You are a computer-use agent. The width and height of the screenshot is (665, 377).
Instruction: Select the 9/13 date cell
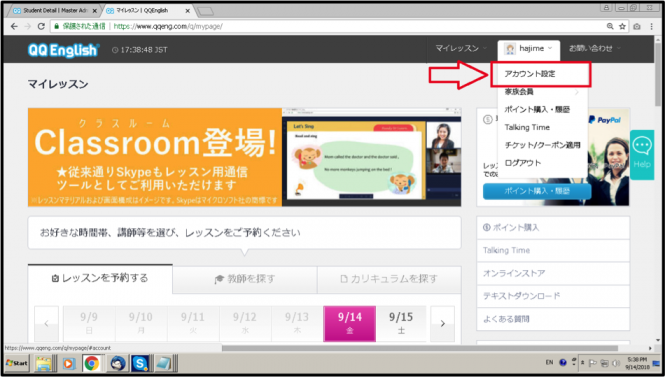(x=297, y=324)
